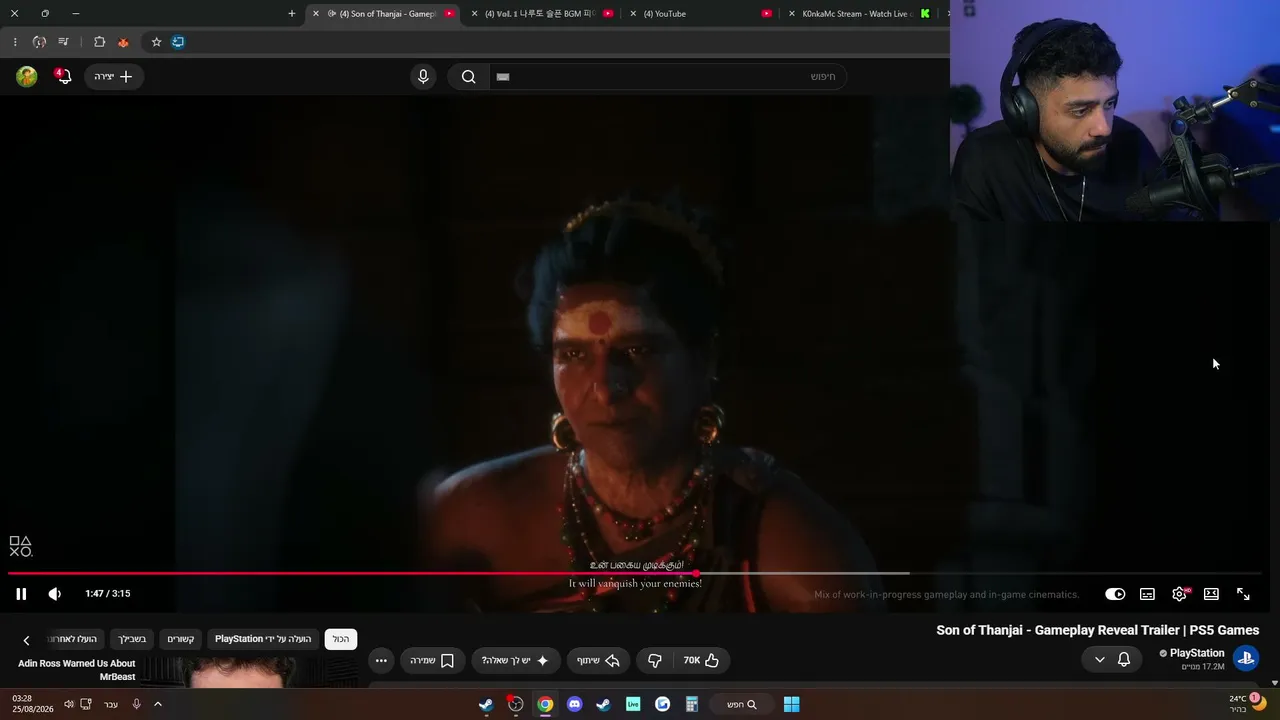Mute the video volume speaker icon
Image resolution: width=1280 pixels, height=720 pixels.
tap(55, 594)
